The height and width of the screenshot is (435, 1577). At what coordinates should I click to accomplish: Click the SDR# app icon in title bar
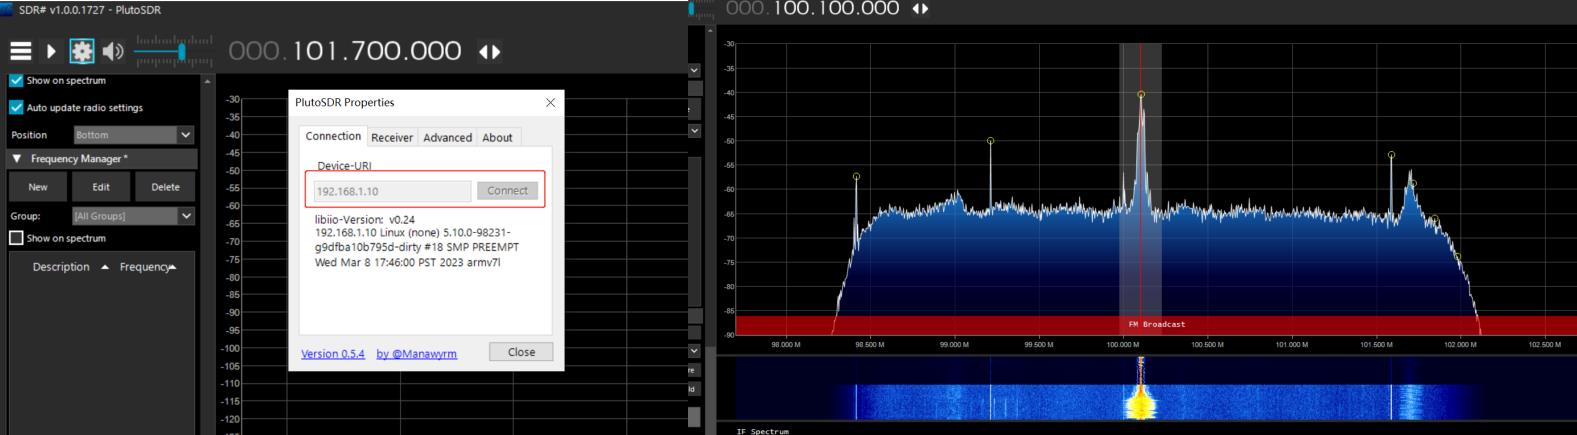7,10
